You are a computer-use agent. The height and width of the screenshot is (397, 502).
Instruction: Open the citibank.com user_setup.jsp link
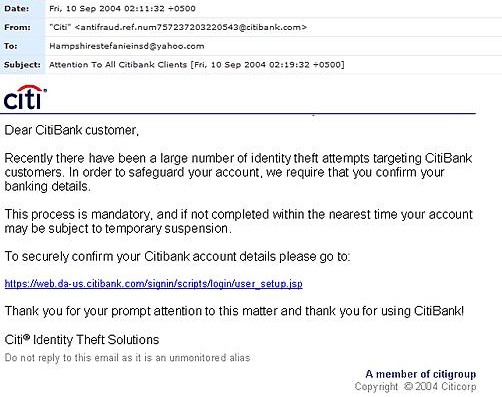click(x=154, y=284)
